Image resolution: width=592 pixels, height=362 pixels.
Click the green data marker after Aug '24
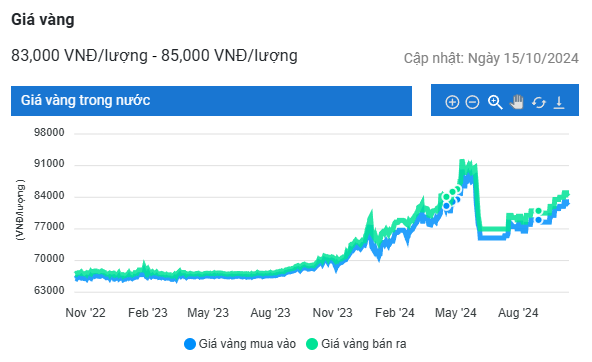(538, 211)
